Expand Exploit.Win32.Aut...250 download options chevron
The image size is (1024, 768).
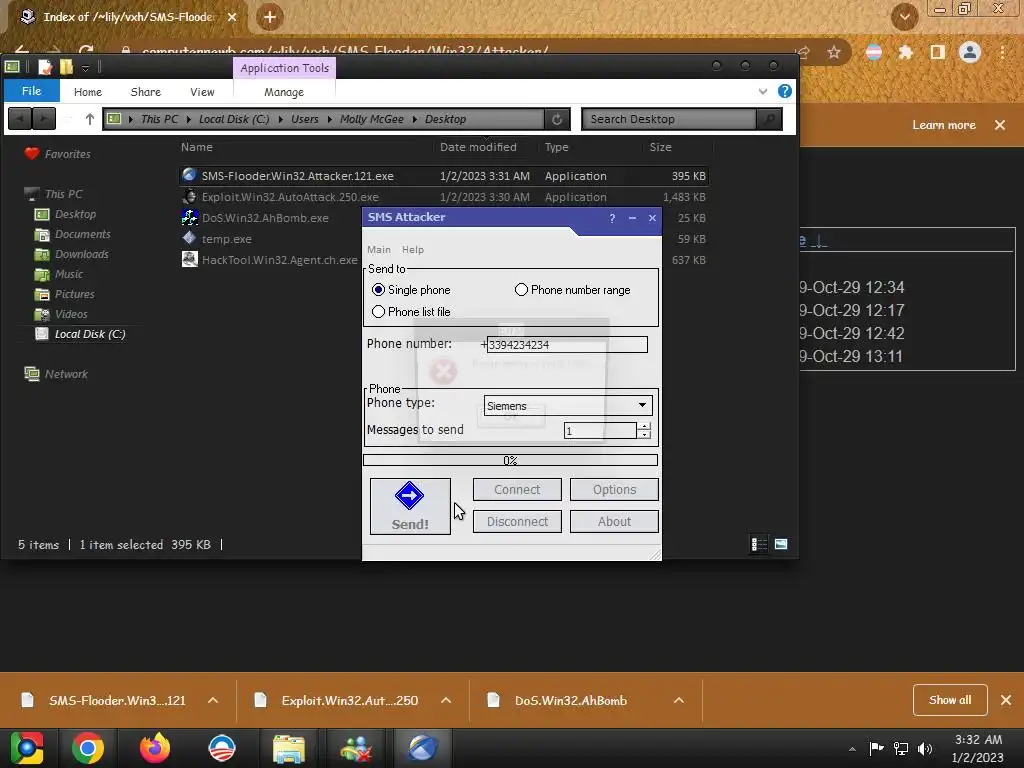pyautogui.click(x=446, y=700)
